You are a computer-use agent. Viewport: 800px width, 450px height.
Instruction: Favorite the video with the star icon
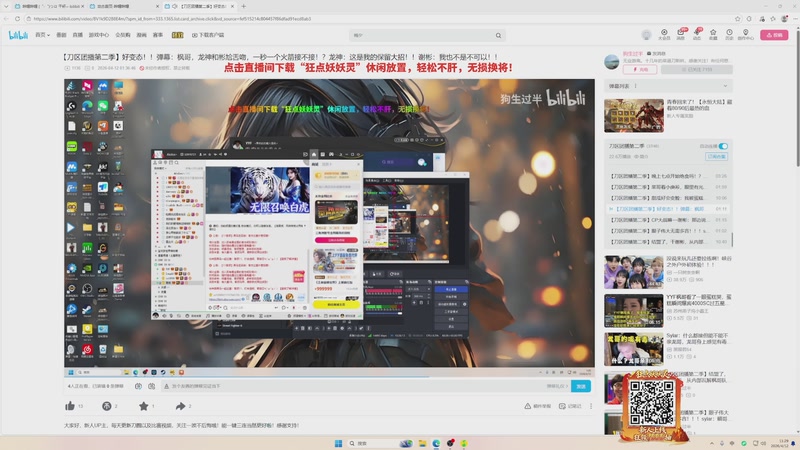[x=143, y=406]
